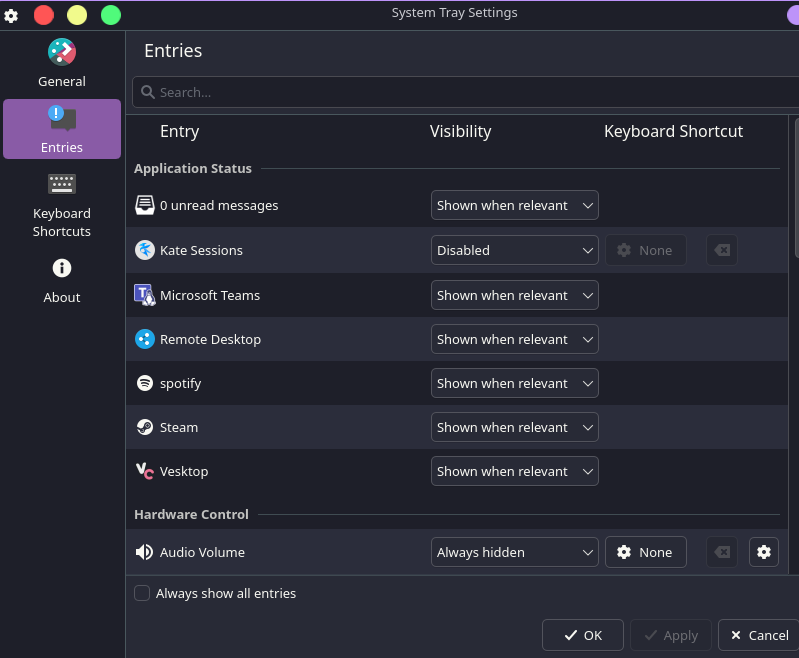
Task: Open the Keyboard Shortcuts page
Action: [x=62, y=205]
